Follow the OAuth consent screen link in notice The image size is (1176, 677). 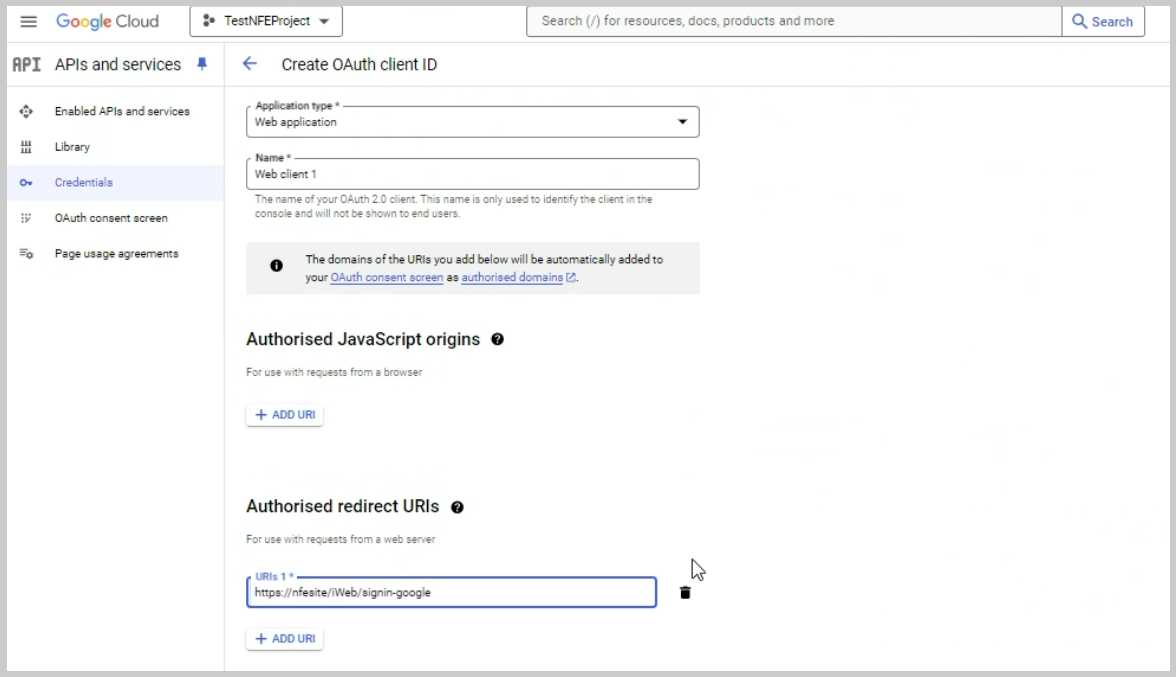[386, 277]
